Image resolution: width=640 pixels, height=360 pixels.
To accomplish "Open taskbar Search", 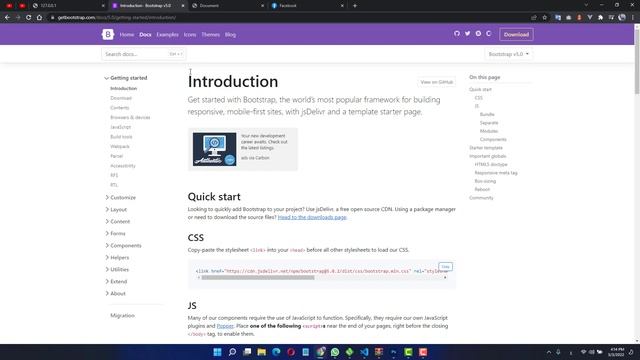I will point(232,352).
